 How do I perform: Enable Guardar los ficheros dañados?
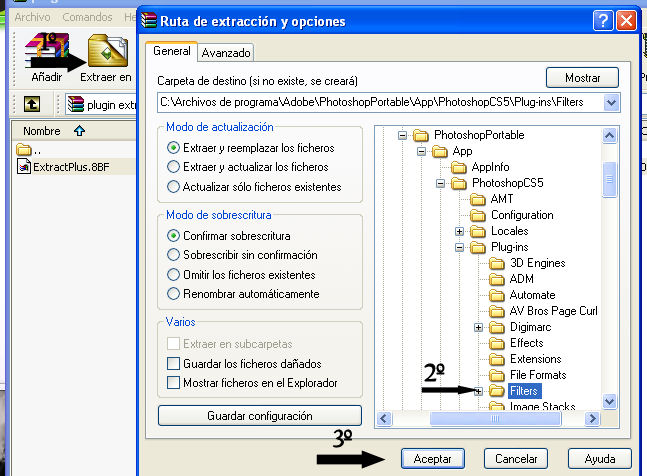click(x=173, y=364)
